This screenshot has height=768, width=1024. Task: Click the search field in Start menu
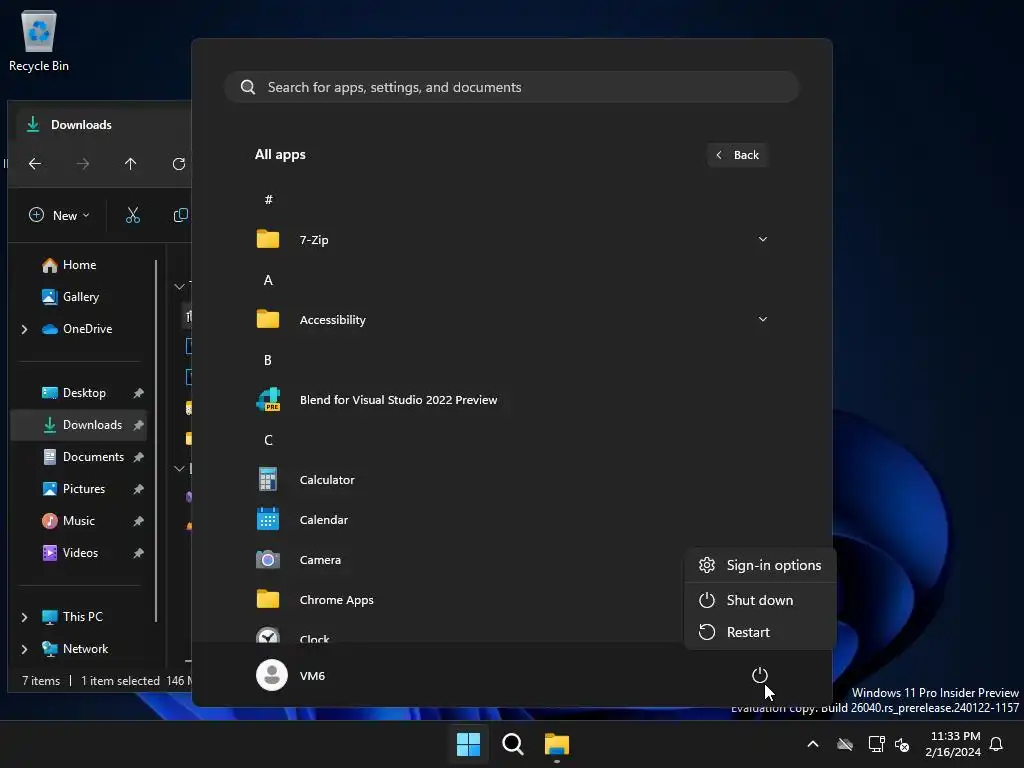coord(511,87)
